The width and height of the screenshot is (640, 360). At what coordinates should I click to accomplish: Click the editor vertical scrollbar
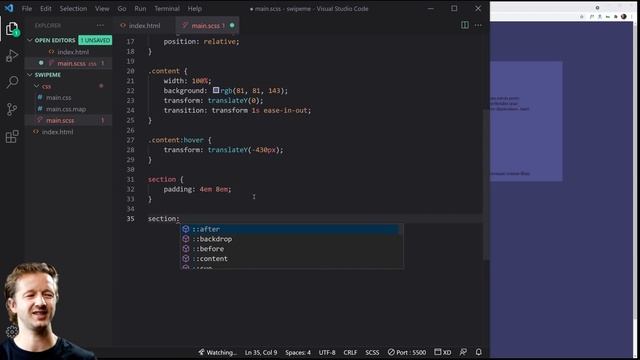[x=486, y=184]
